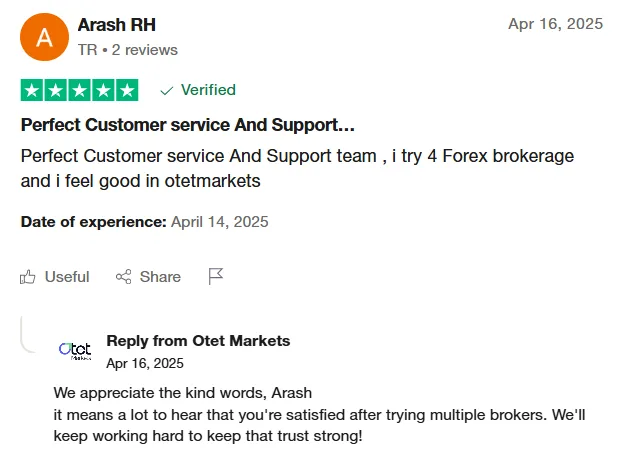This screenshot has width=634, height=457.
Task: Click the Verified checkmark icon
Action: coord(166,90)
